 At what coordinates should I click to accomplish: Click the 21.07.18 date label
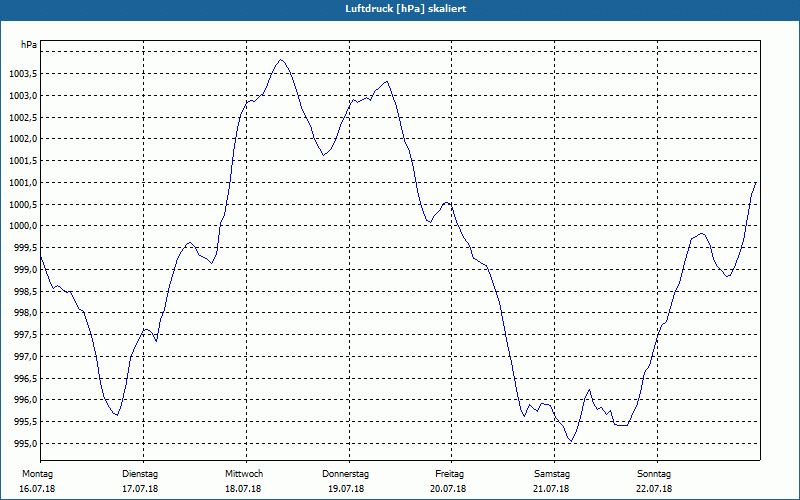(x=551, y=489)
